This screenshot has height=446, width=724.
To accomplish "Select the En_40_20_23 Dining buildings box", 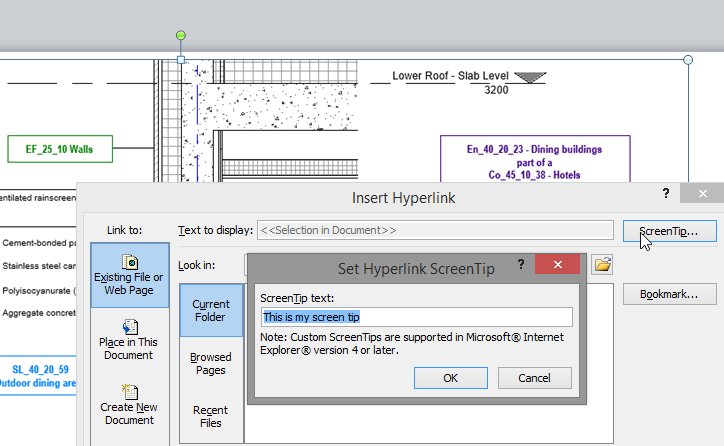I will coord(535,159).
